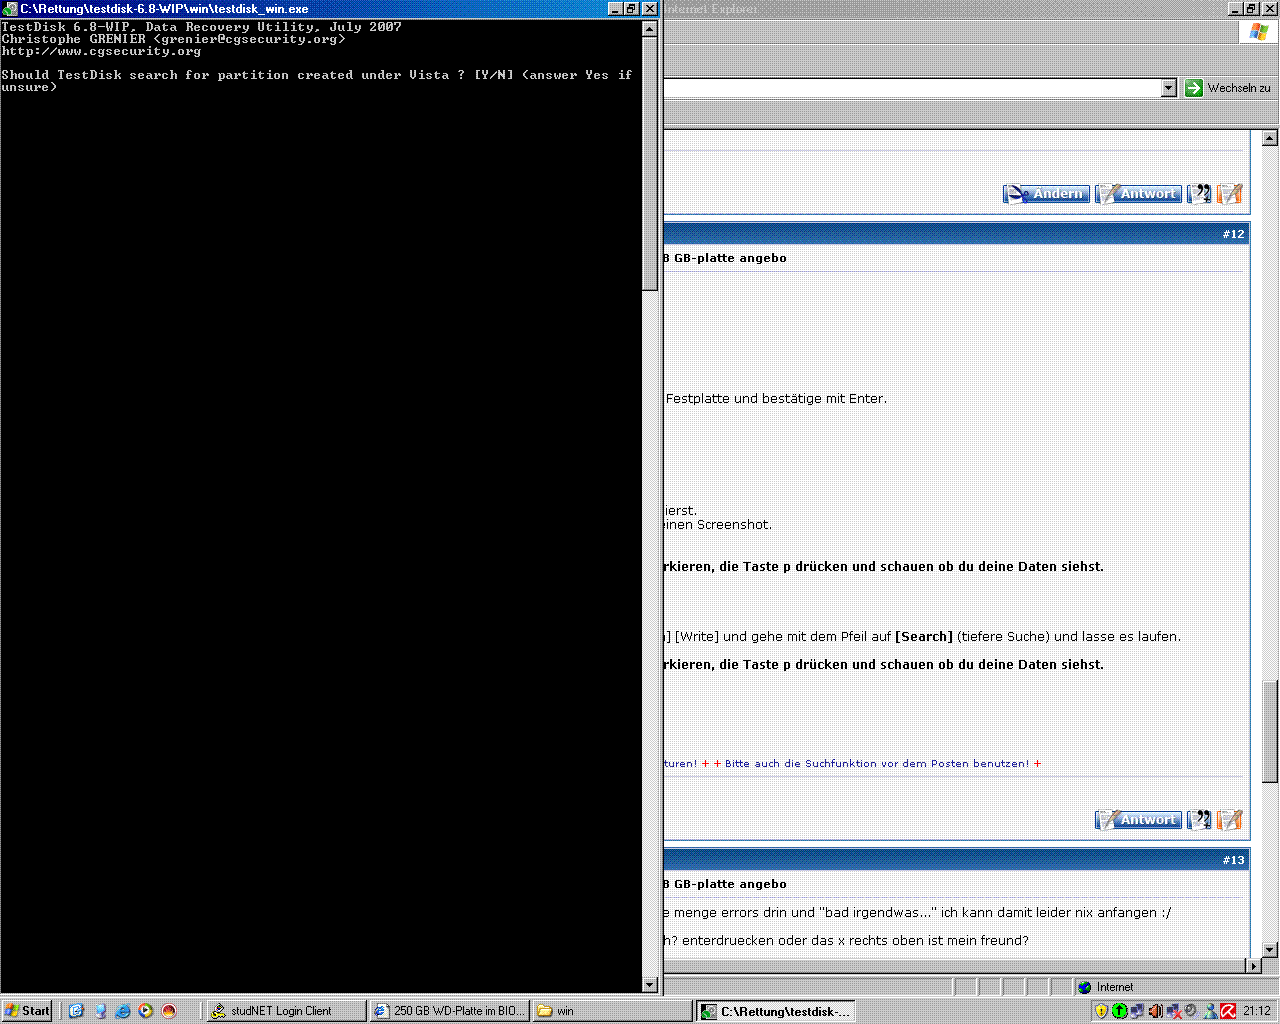Click the Internet zone globe in IE status bar
The width and height of the screenshot is (1280, 1024).
tap(1085, 987)
